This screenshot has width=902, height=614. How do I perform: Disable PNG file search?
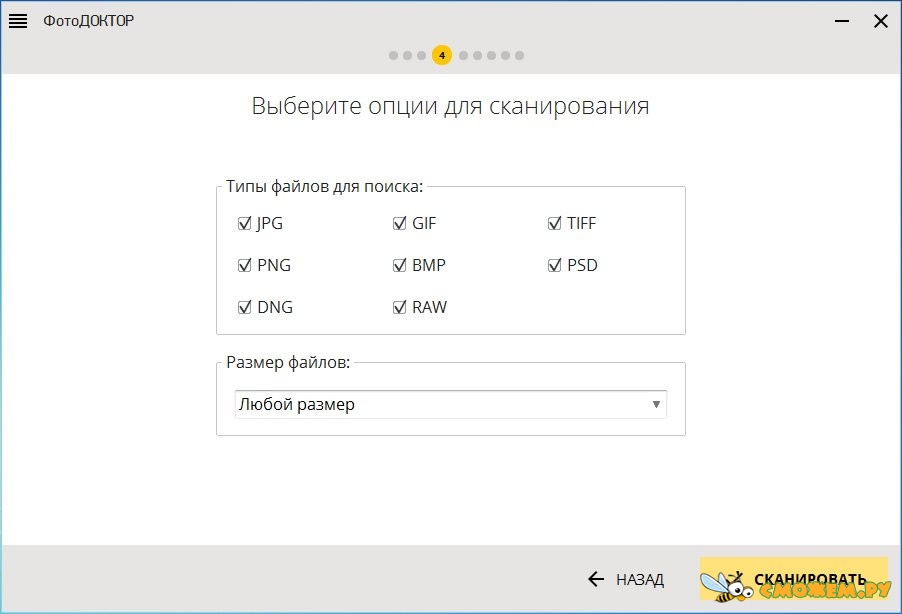pyautogui.click(x=244, y=265)
